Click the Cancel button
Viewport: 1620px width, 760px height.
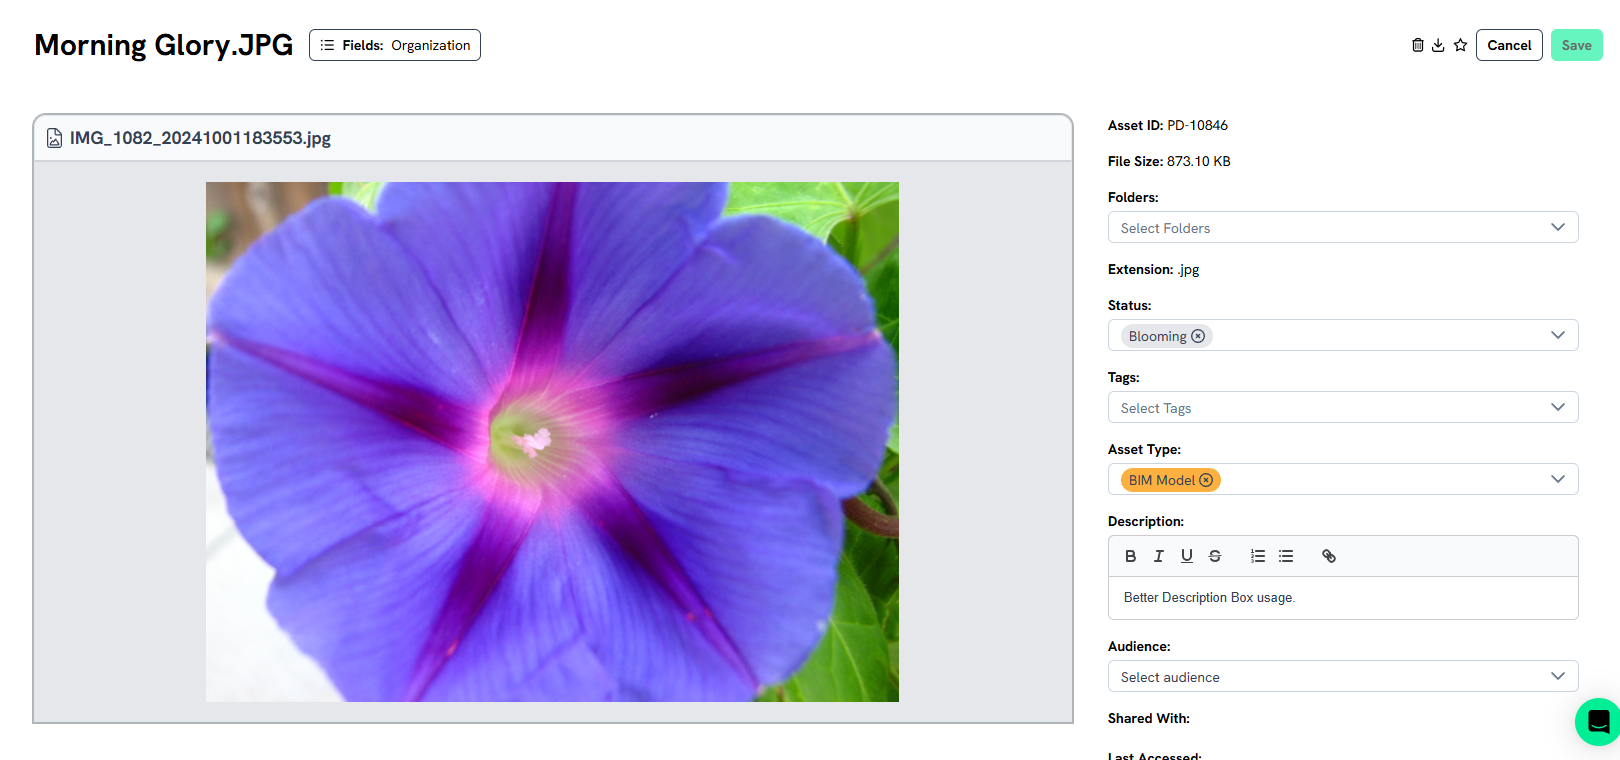(x=1509, y=45)
